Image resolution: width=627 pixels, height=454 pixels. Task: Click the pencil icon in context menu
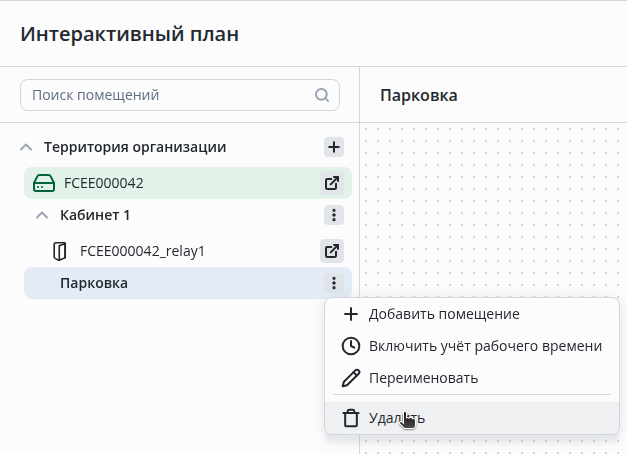350,378
